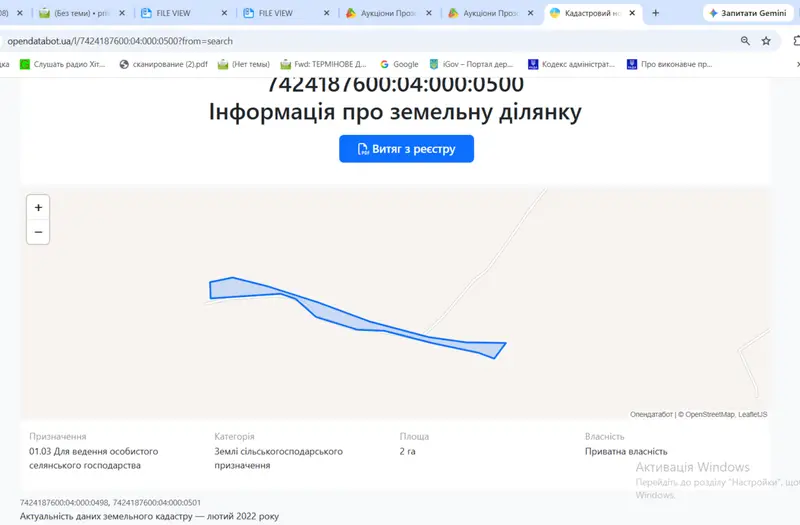Click the 'Актуальність даних земельного кадастру' line
The height and width of the screenshot is (525, 800).
tap(149, 516)
